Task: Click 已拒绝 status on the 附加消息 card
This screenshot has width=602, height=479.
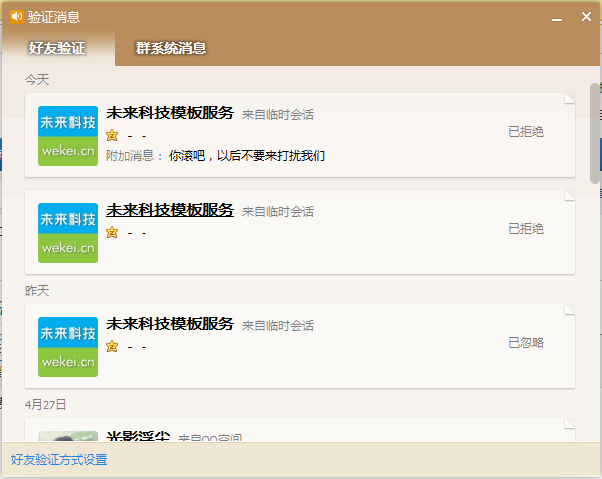Action: pos(526,132)
